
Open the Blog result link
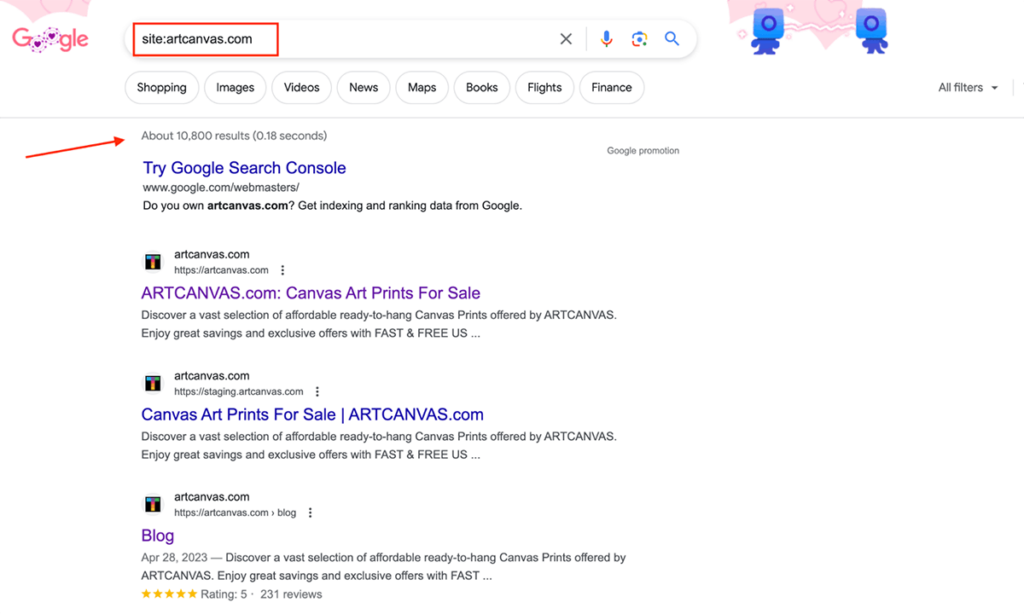[x=157, y=535]
